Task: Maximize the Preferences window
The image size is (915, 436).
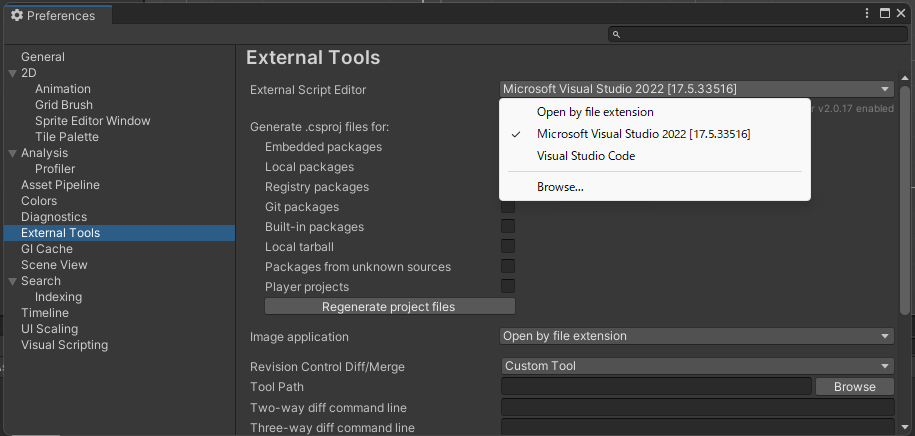Action: [x=885, y=13]
